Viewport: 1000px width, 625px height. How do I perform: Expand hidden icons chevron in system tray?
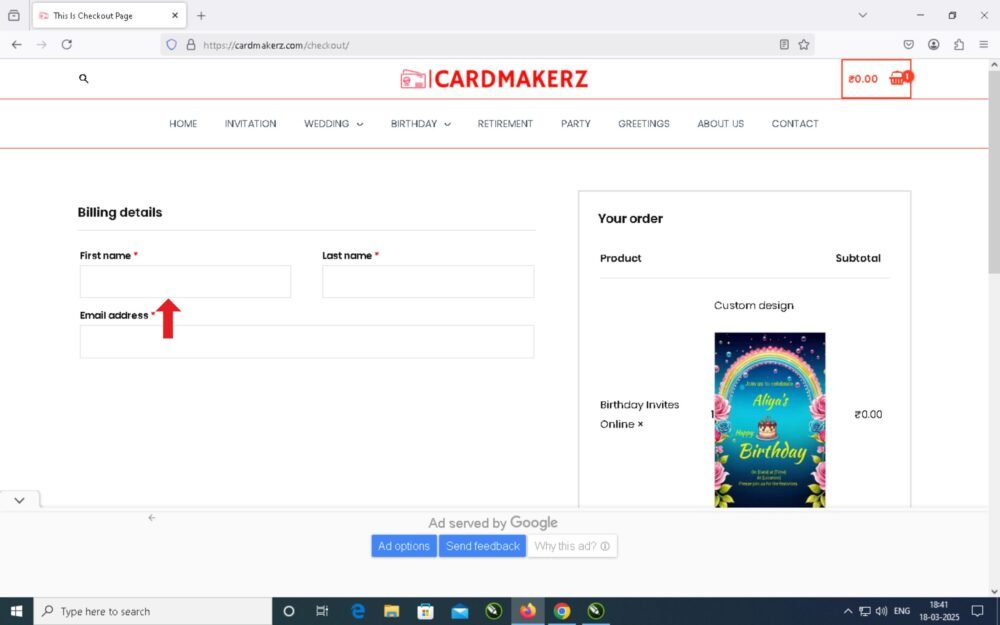pos(848,611)
